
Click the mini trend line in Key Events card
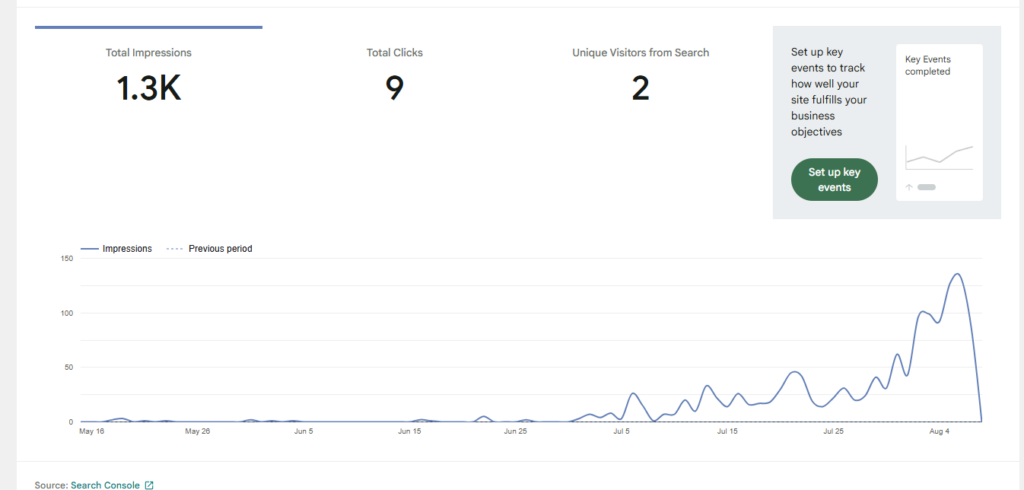point(939,155)
